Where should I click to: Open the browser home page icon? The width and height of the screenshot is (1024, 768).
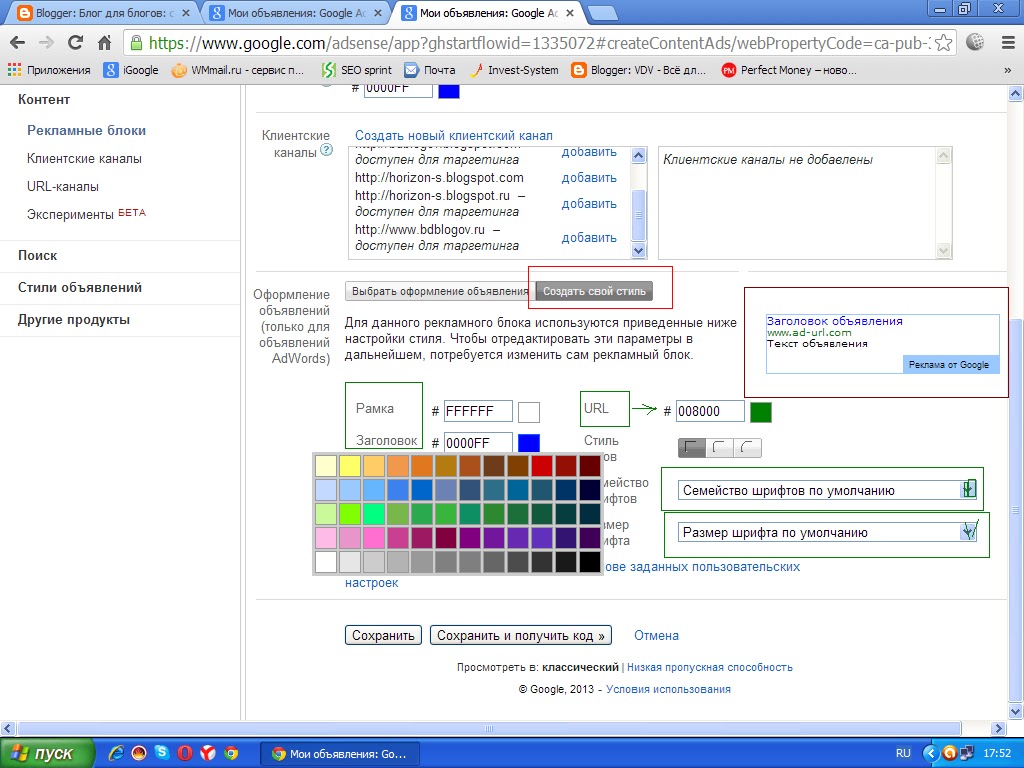click(104, 43)
